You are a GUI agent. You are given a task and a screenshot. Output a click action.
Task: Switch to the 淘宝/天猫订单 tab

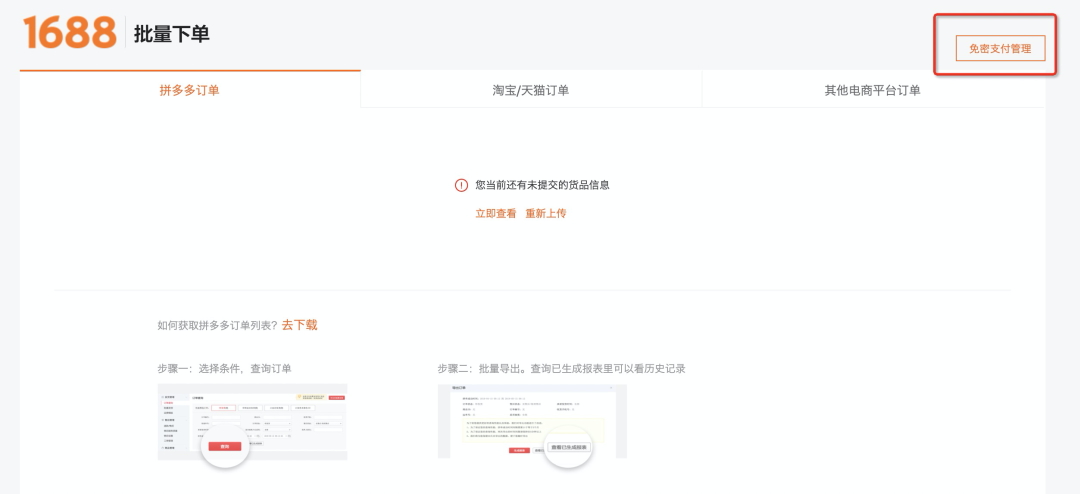click(x=531, y=90)
